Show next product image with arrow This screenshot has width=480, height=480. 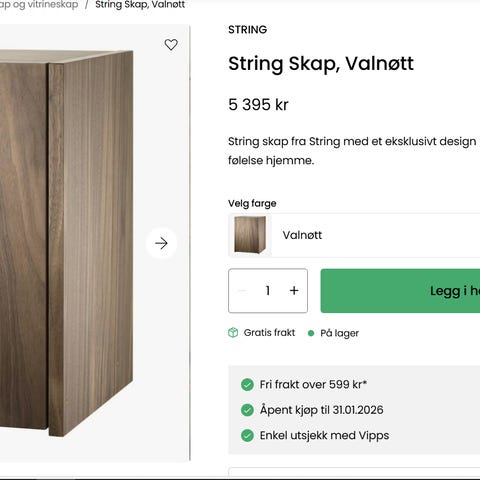coord(161,243)
